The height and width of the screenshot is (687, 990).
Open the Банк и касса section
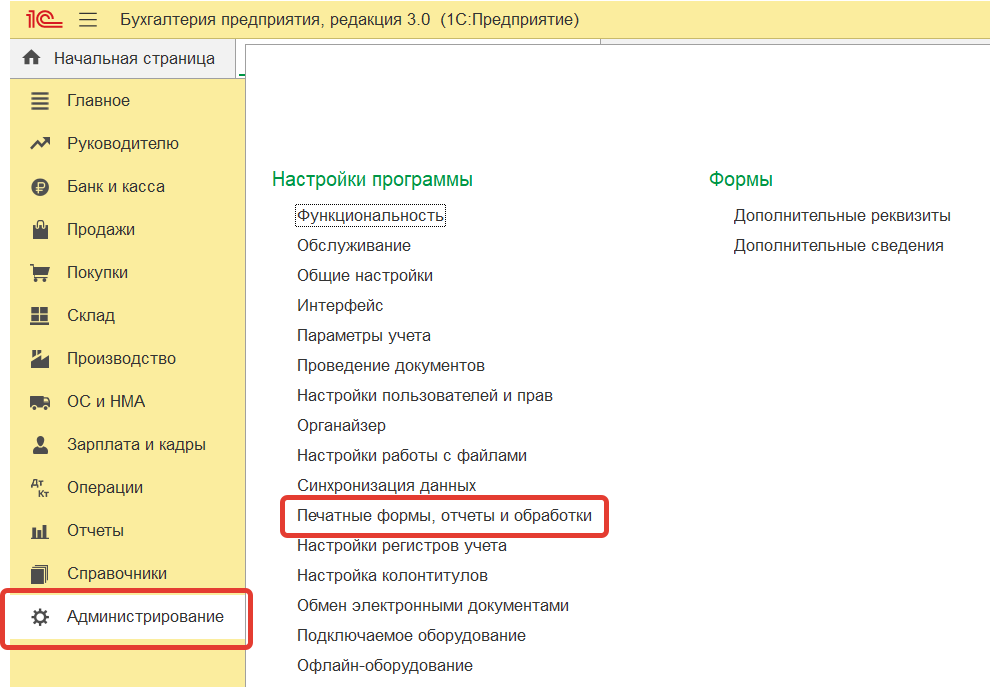[116, 187]
